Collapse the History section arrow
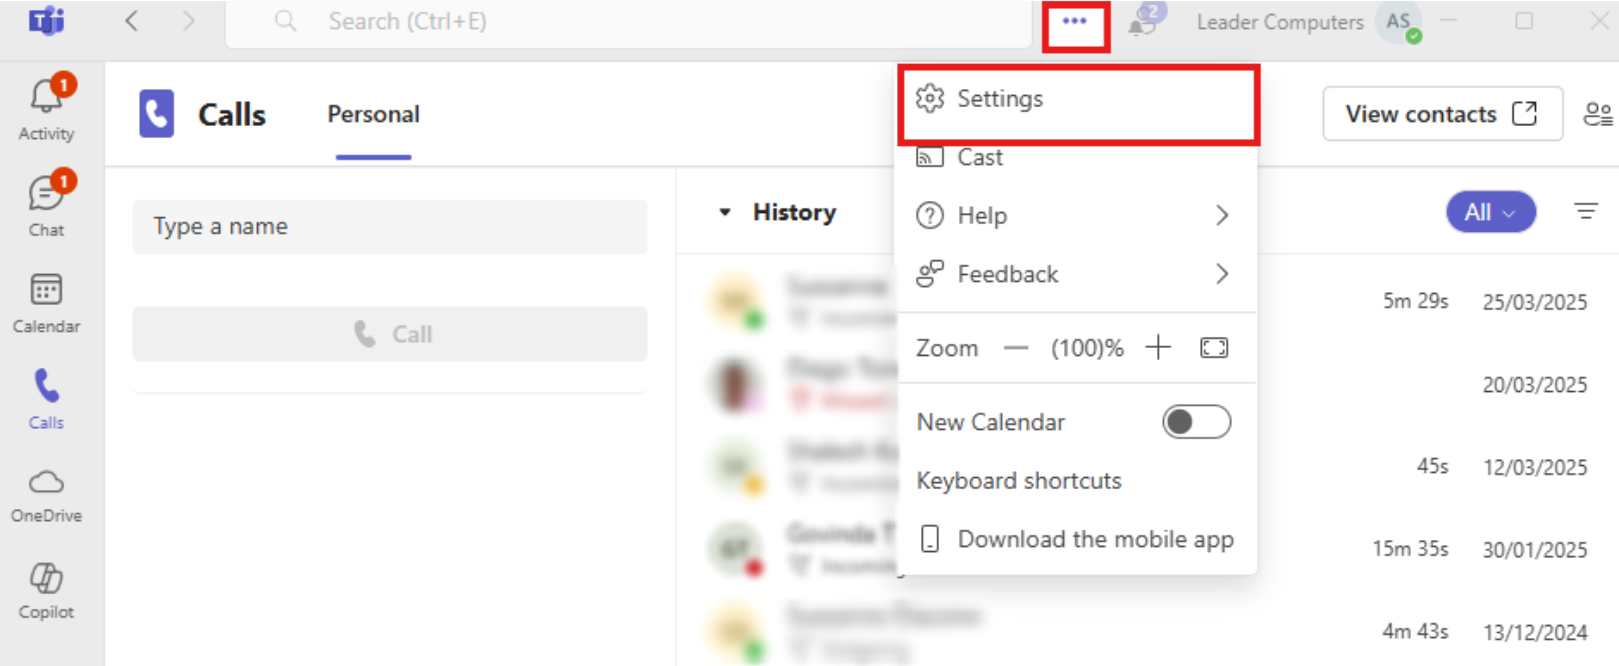Viewport: 1619px width, 666px height. click(725, 212)
